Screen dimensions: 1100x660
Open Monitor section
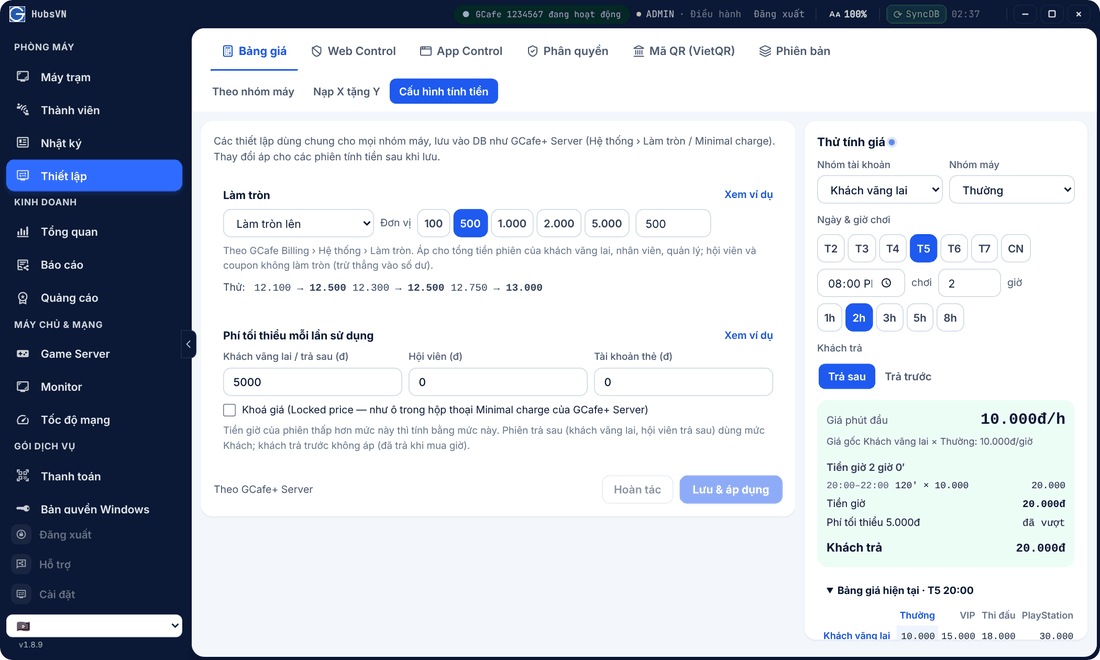pyautogui.click(x=94, y=386)
